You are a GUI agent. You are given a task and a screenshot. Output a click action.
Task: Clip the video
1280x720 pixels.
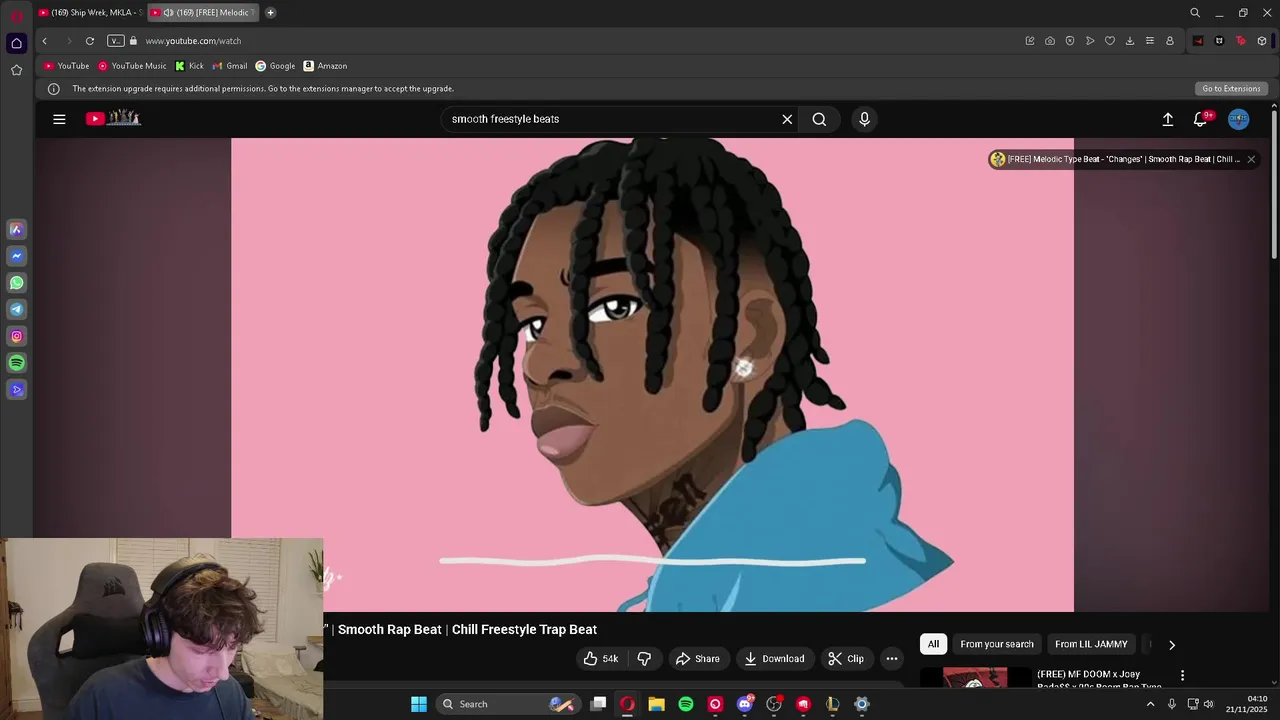click(x=846, y=659)
